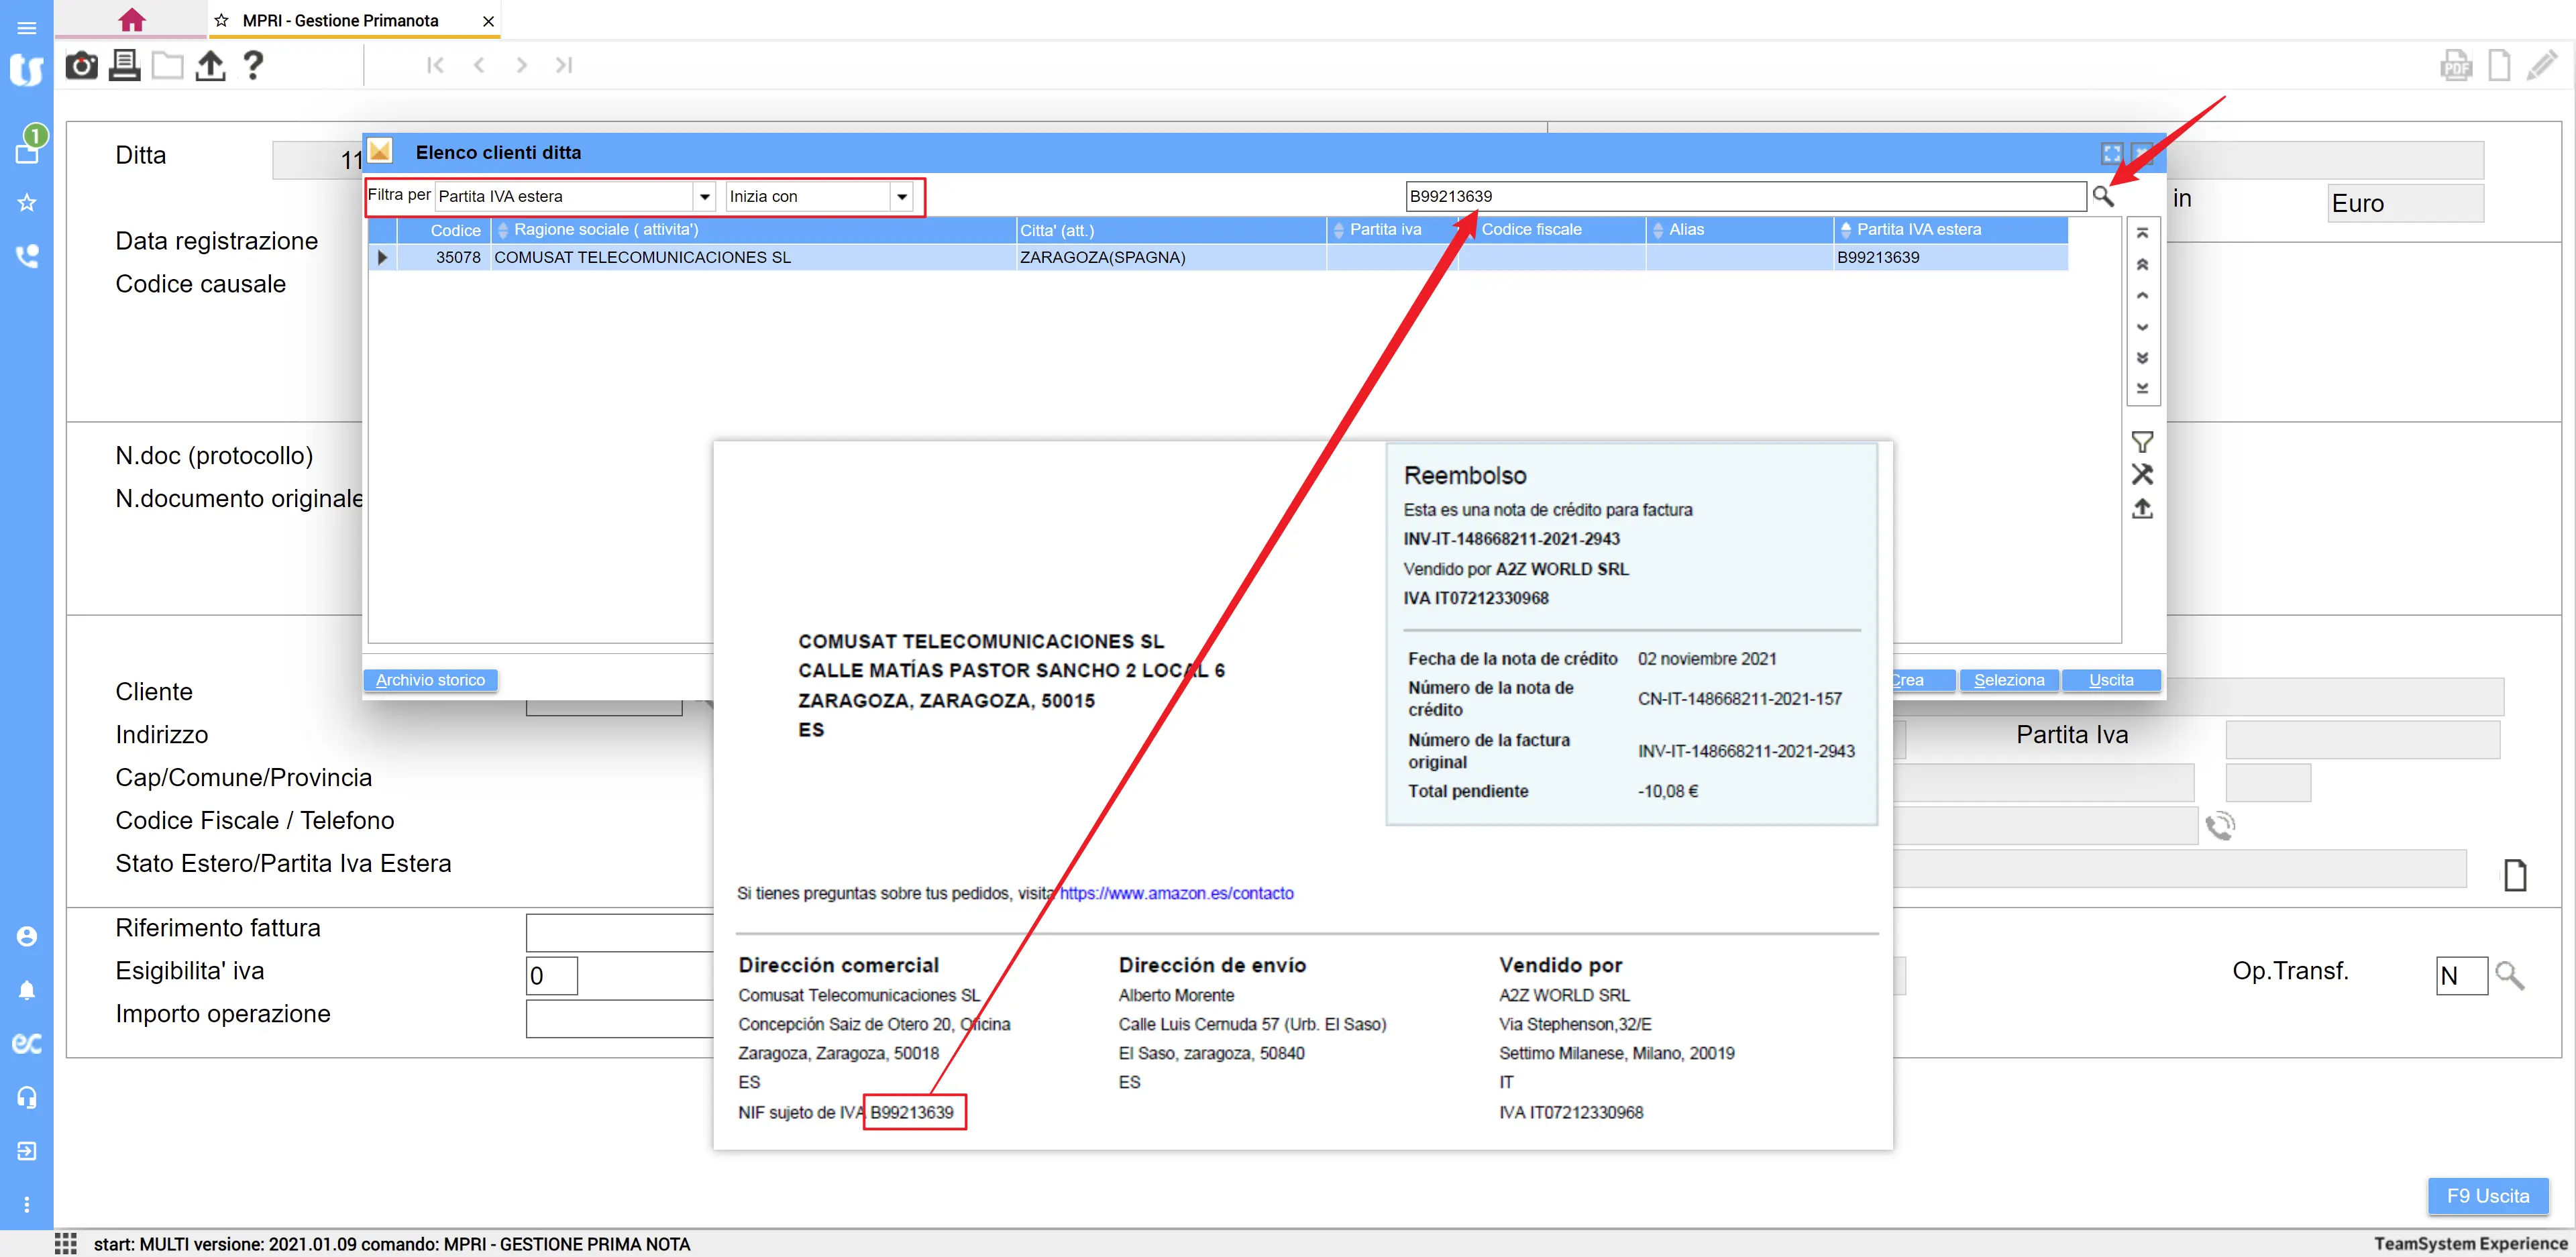Viewport: 2576px width, 1257px height.
Task: Open the hamburger menu at top left
Action: pyautogui.click(x=27, y=27)
